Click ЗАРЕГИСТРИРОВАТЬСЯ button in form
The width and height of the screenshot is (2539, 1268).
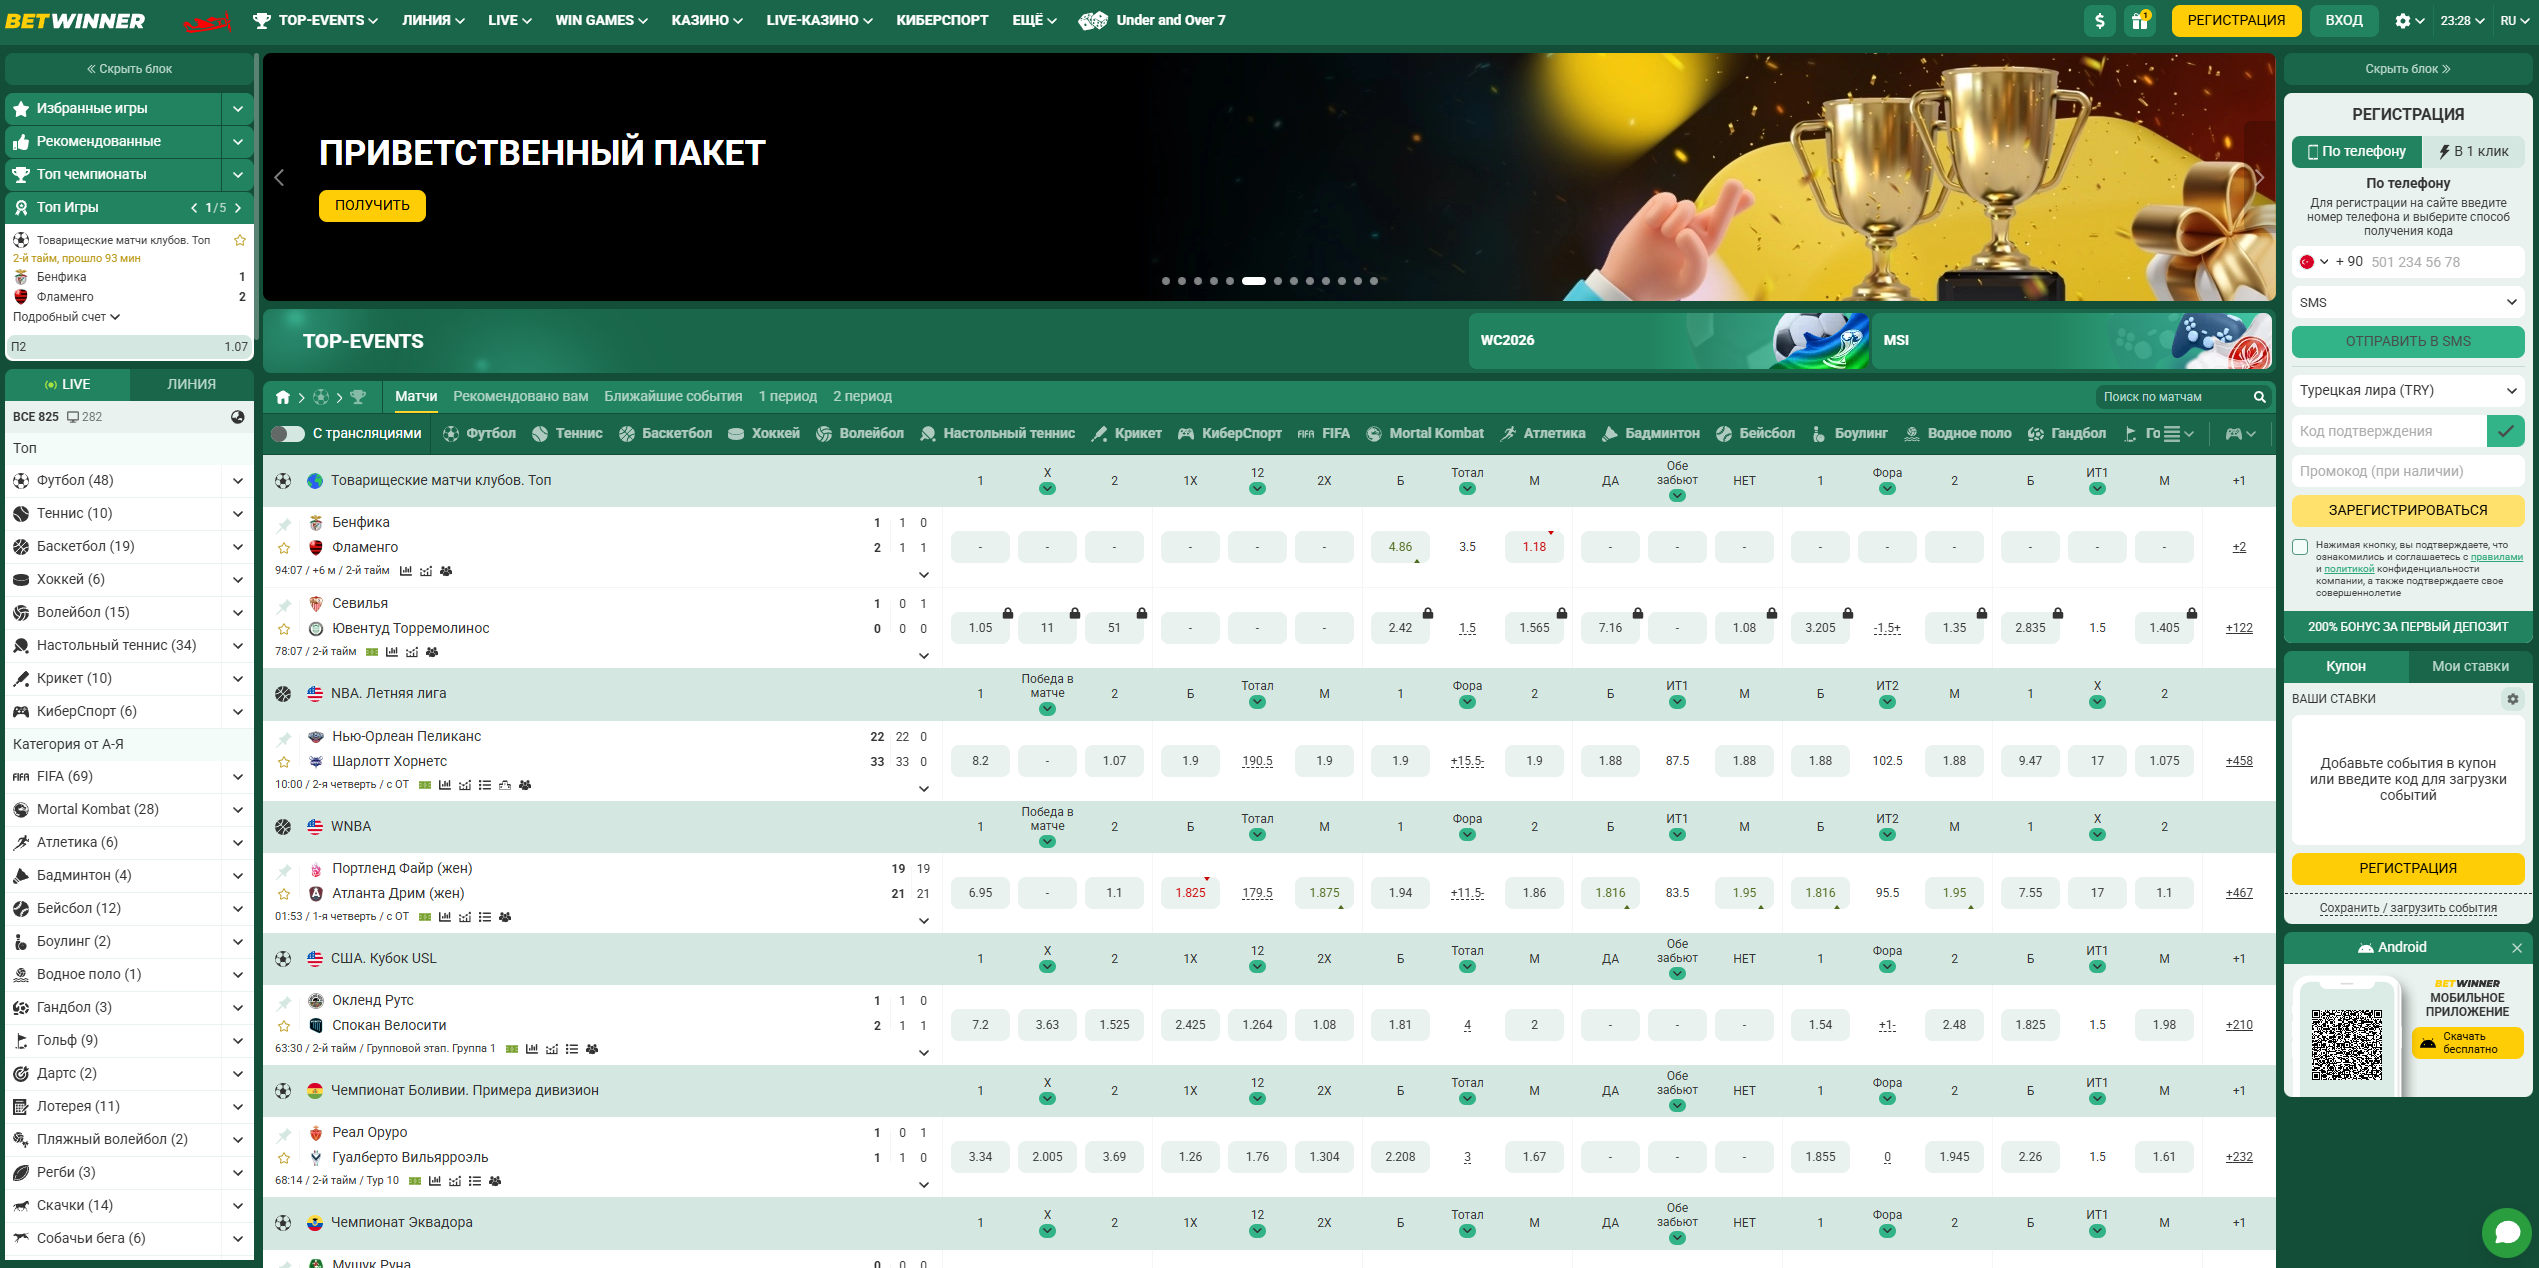tap(2408, 510)
